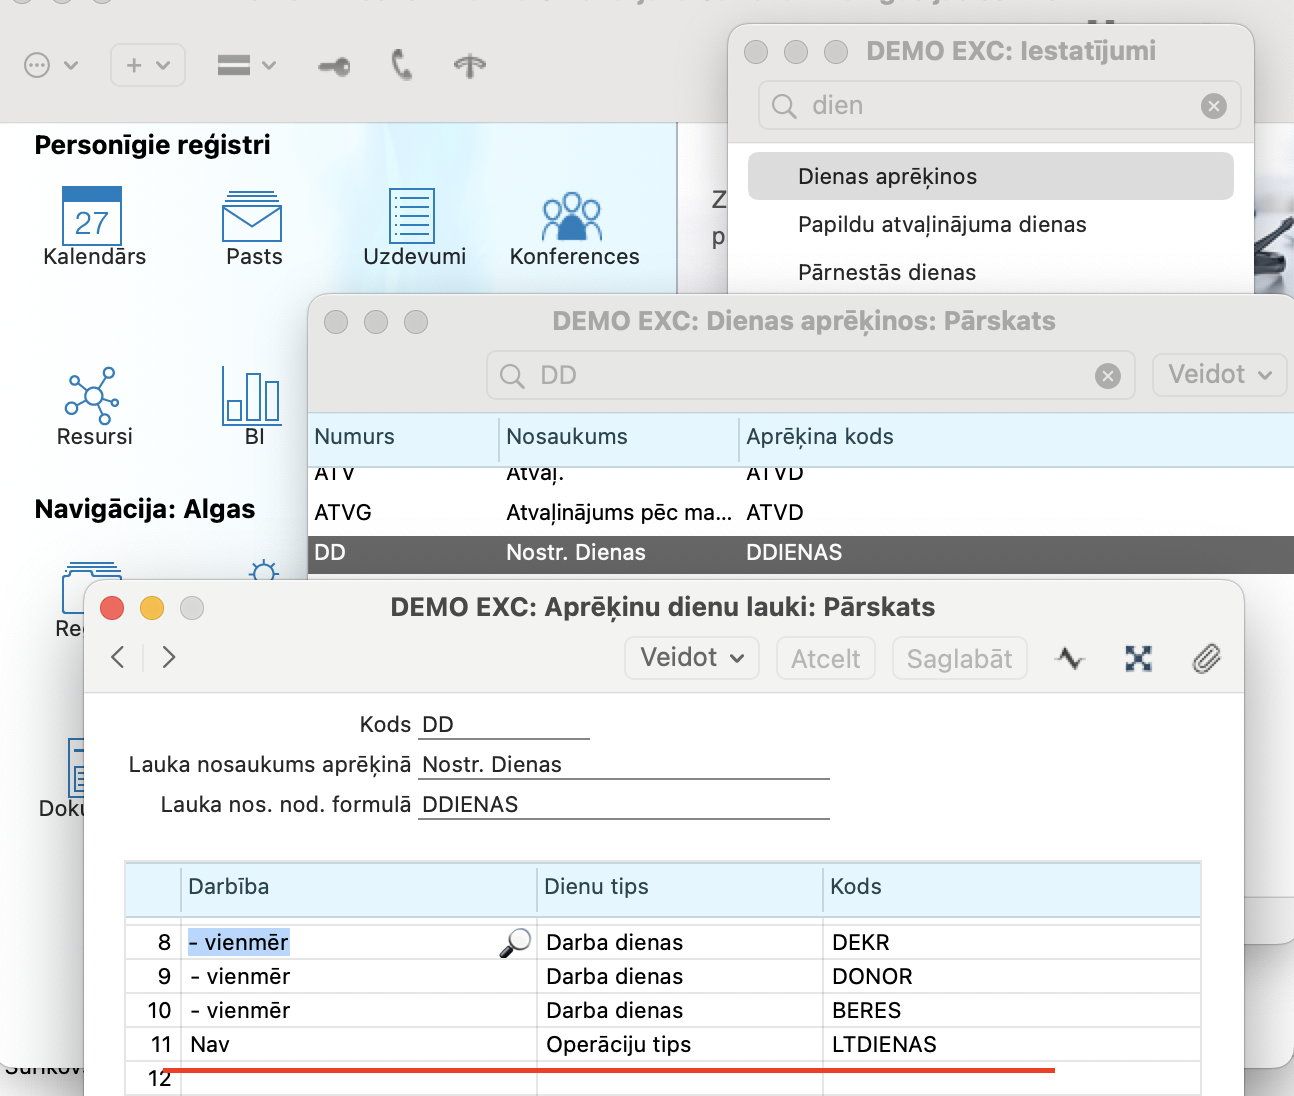Viewport: 1294px width, 1096px height.
Task: Go to the next record arrow
Action: tap(169, 657)
